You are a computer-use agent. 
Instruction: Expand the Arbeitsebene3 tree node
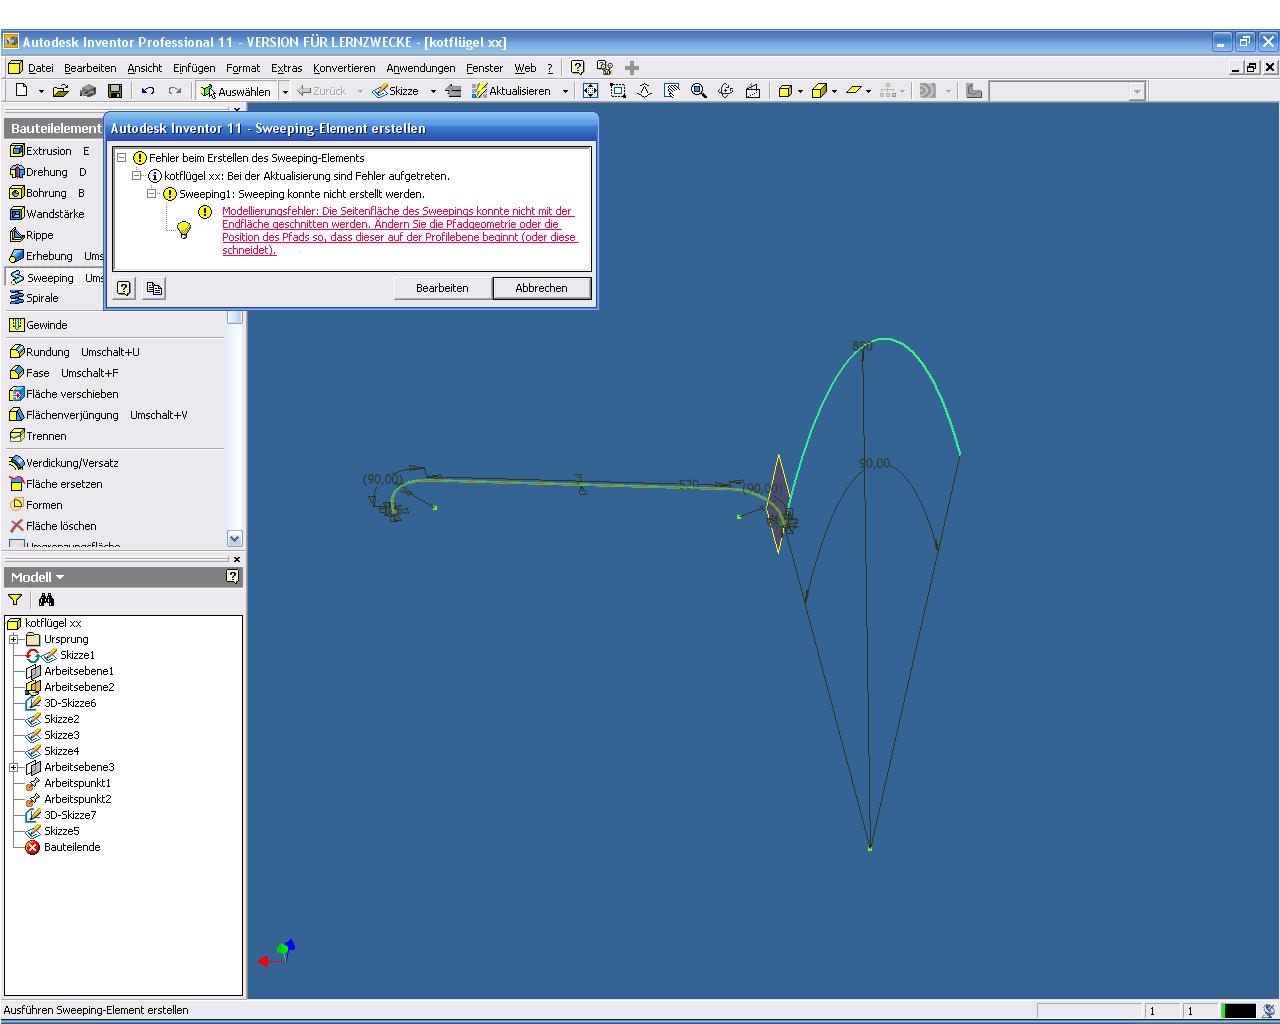pyautogui.click(x=14, y=767)
